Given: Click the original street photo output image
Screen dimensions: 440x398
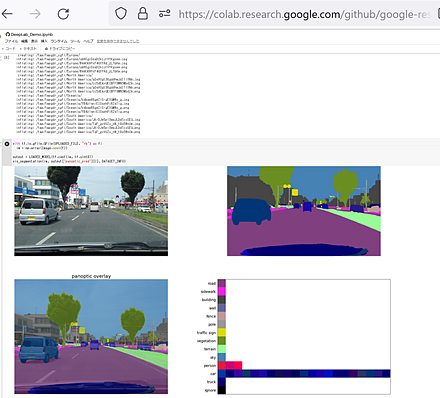Looking at the screenshot, I should pyautogui.click(x=91, y=211).
